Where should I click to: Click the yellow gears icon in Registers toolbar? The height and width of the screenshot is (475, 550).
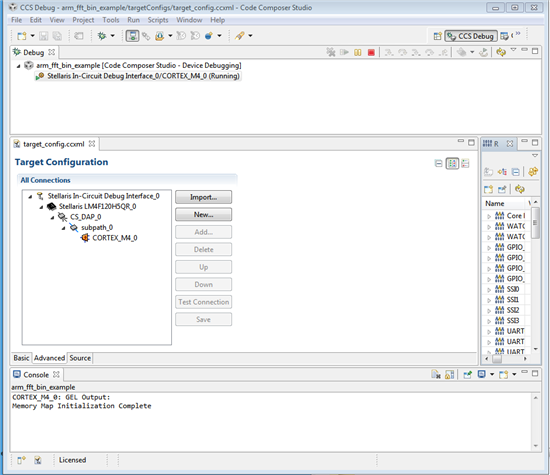(533, 172)
